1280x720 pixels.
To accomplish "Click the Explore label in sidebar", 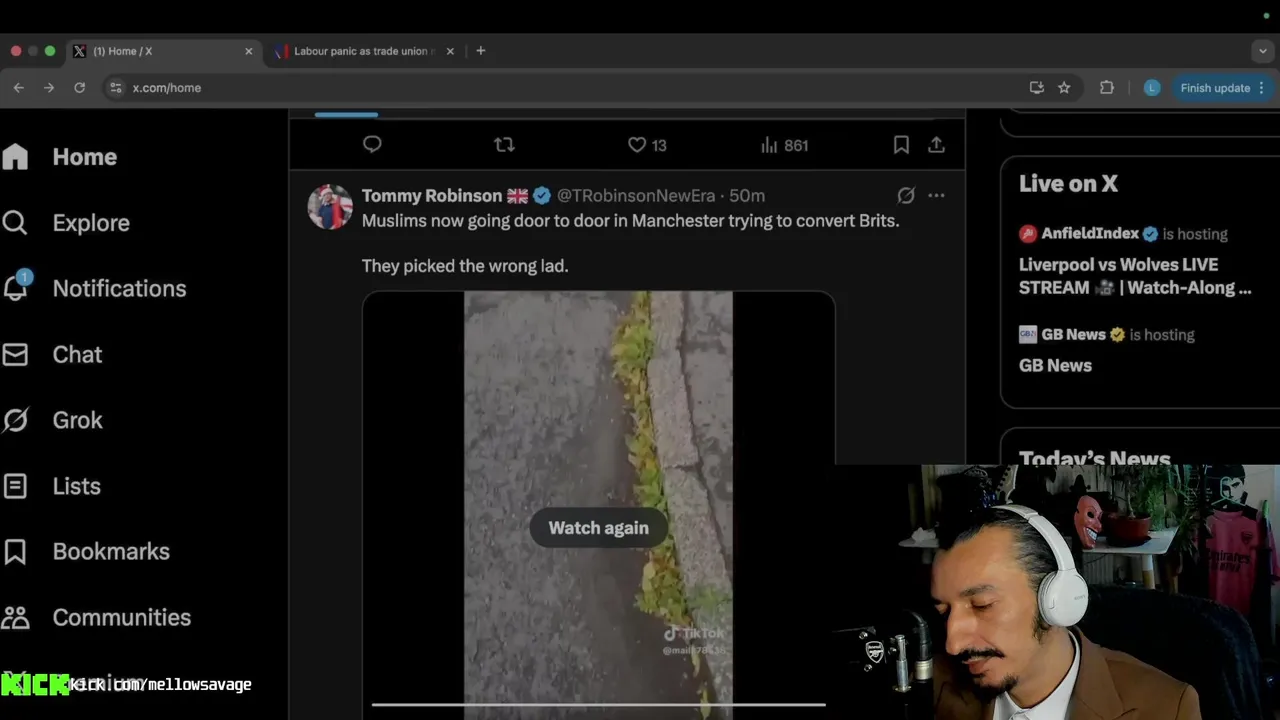I will click(x=91, y=222).
